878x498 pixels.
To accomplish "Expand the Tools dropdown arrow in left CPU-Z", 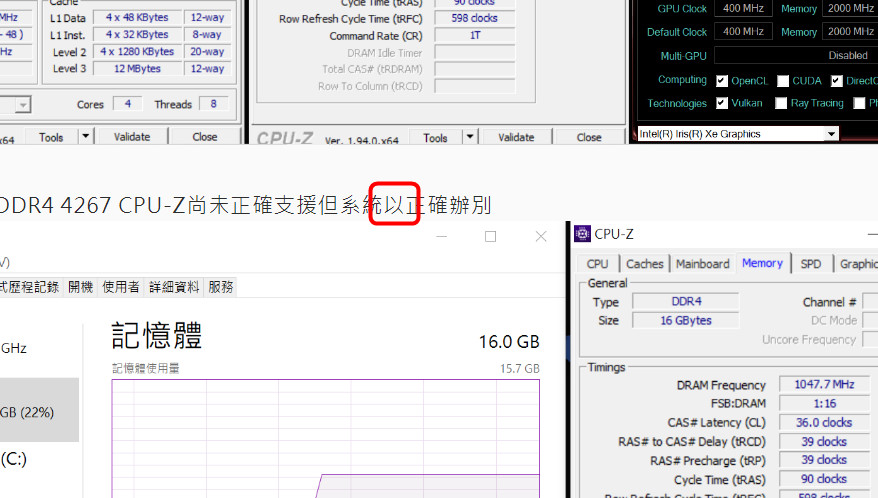I will pyautogui.click(x=86, y=136).
